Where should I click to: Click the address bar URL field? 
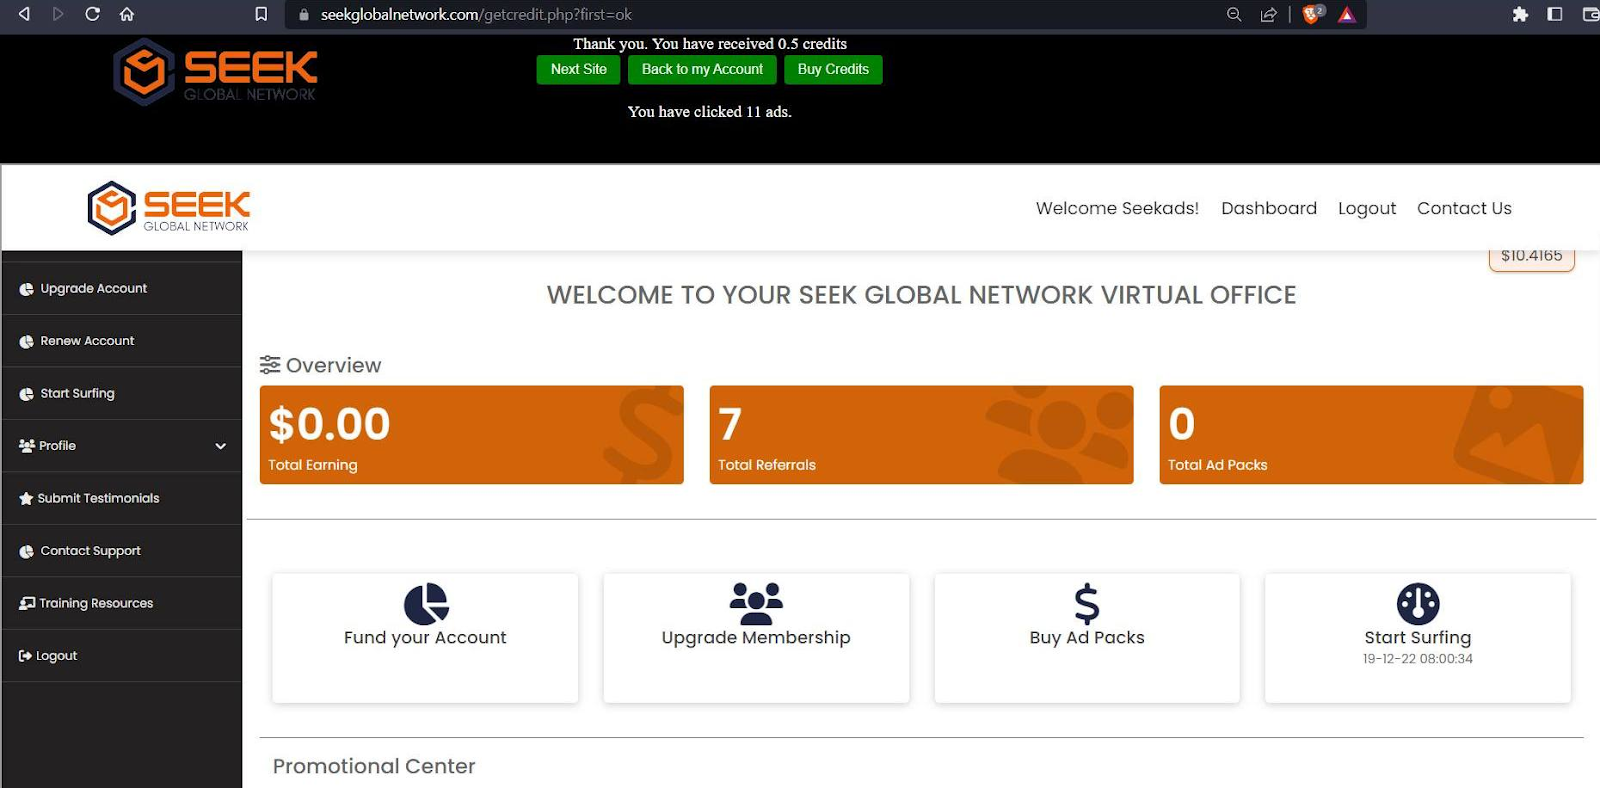pos(750,15)
